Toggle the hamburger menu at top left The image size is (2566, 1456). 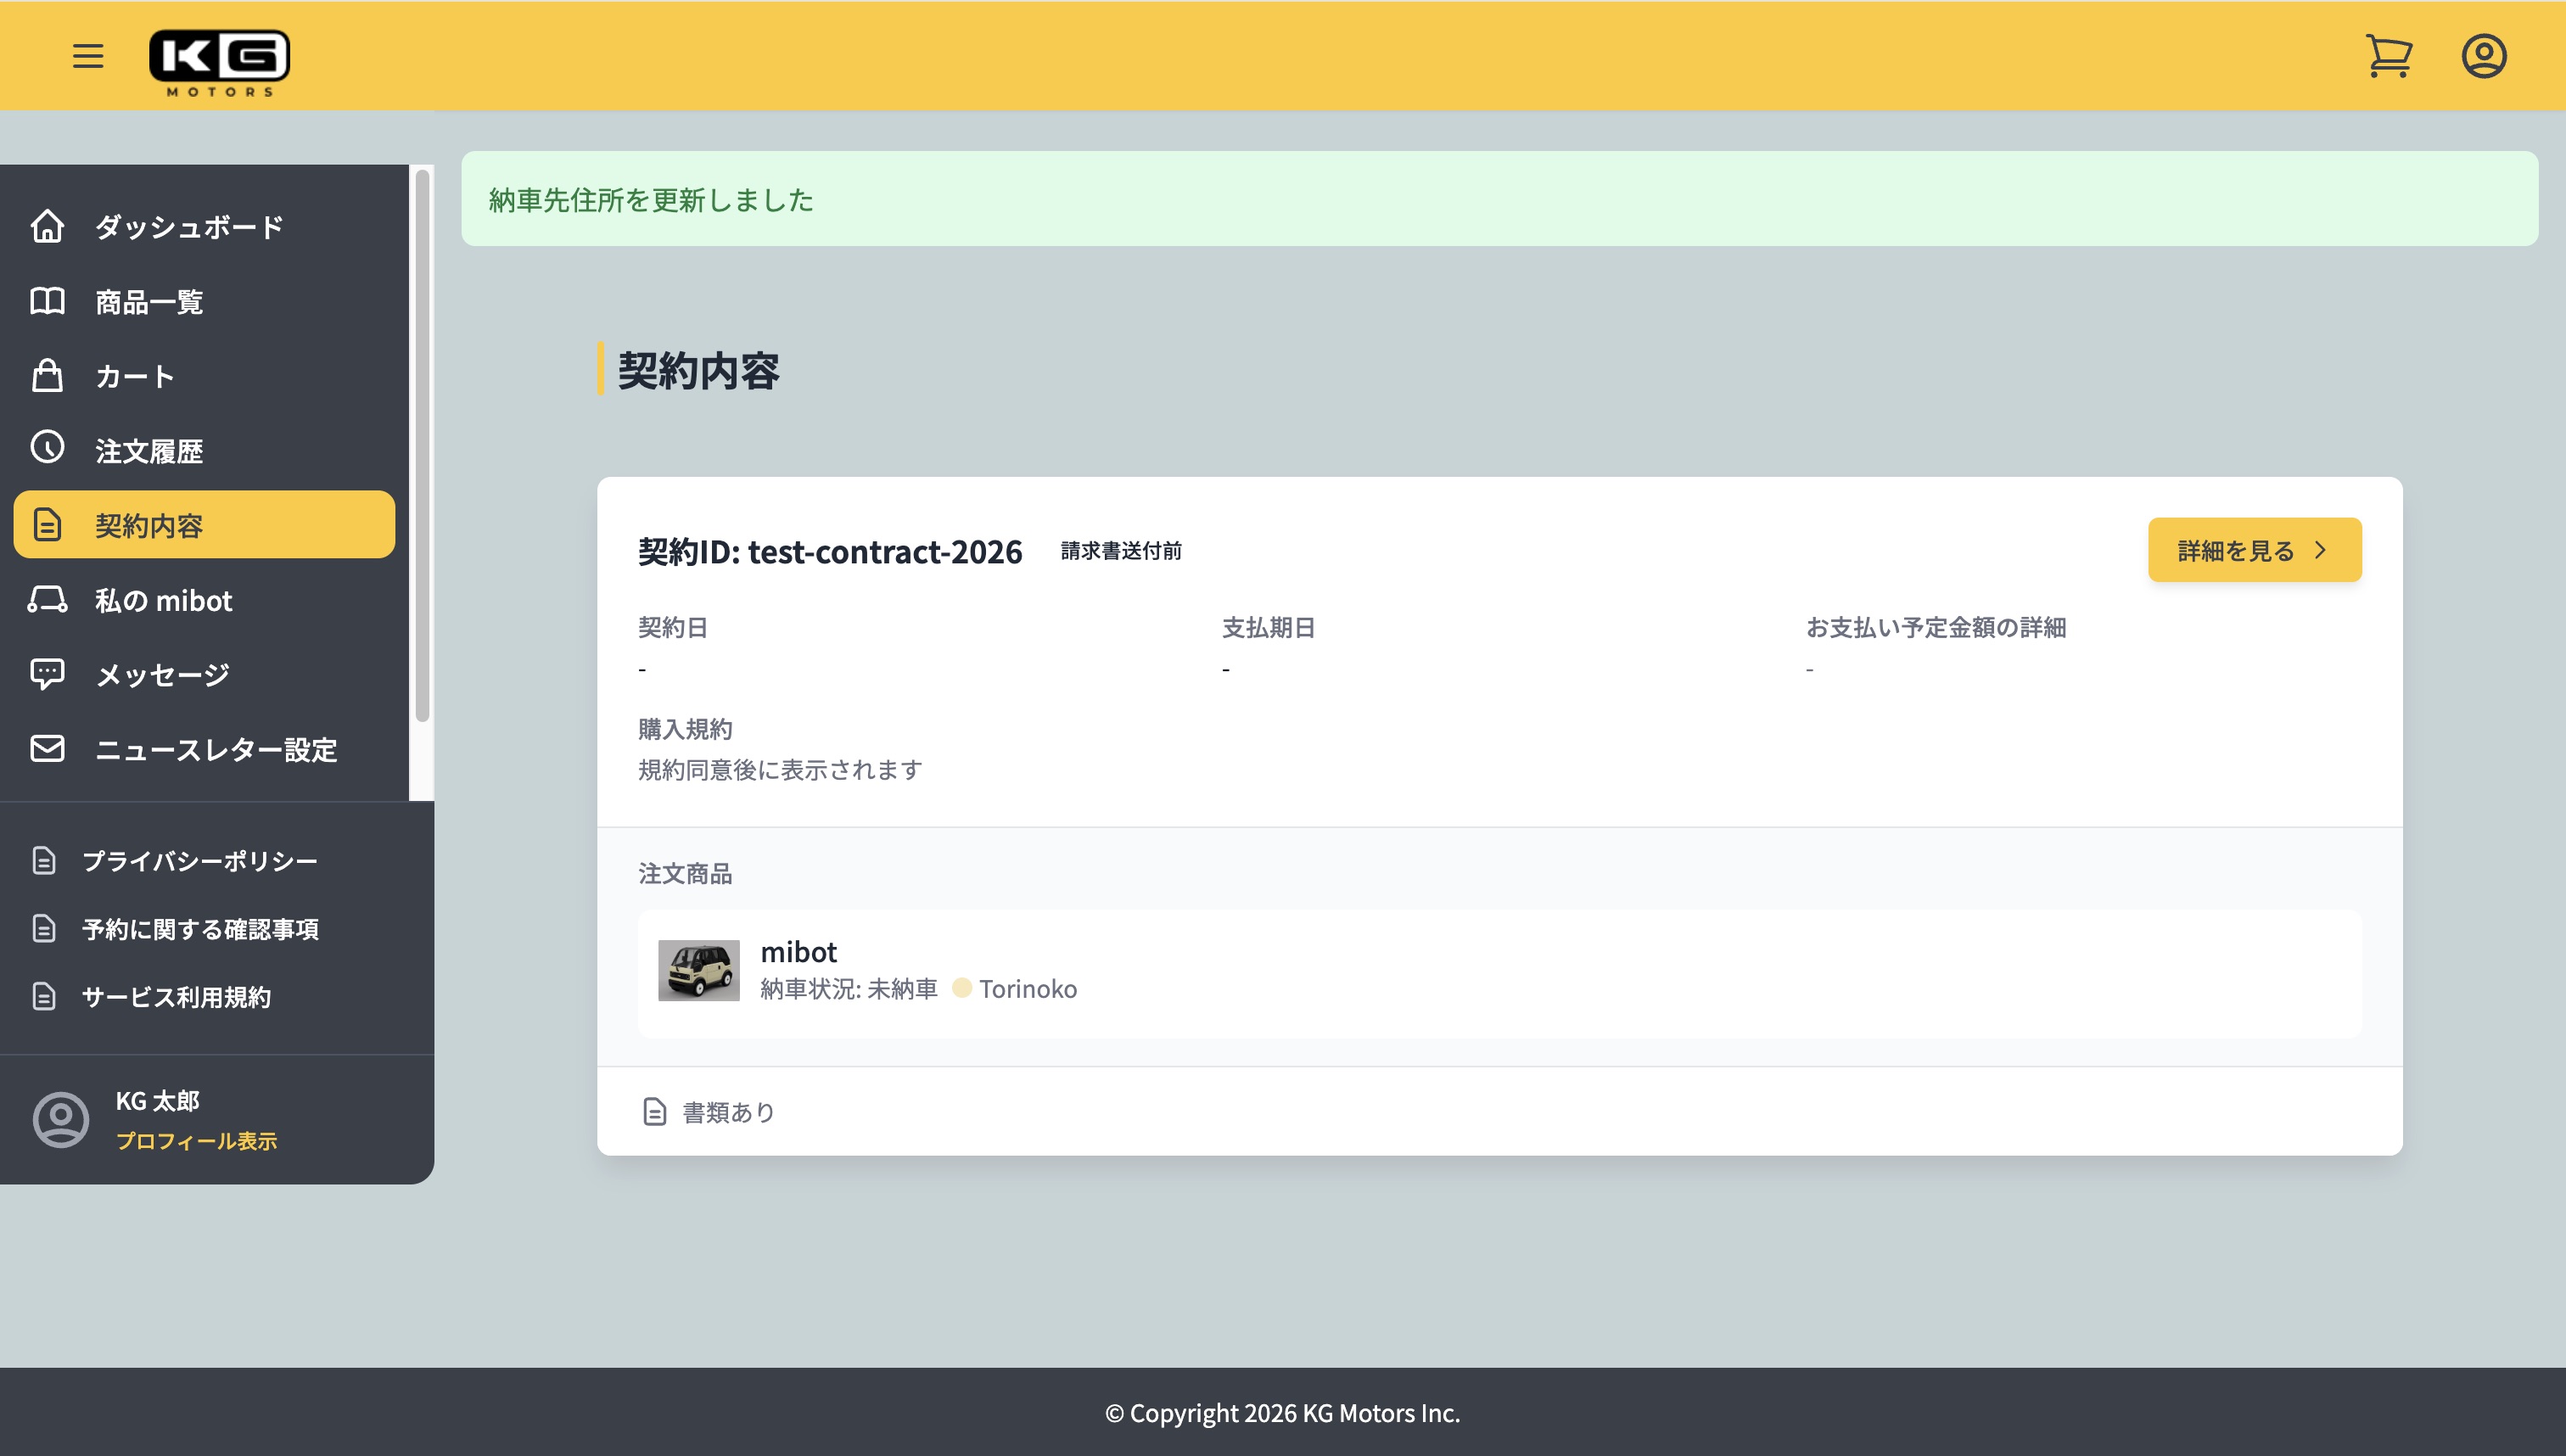click(x=87, y=57)
